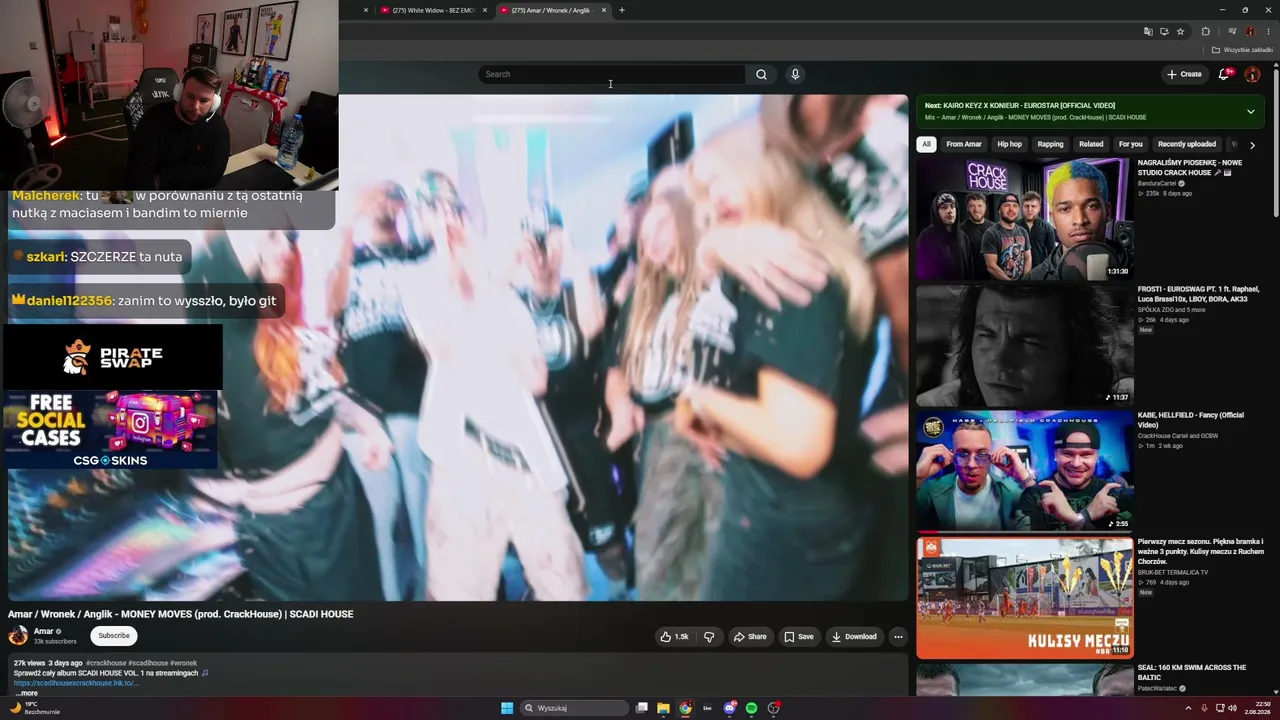Viewport: 1280px width, 720px height.
Task: Close the Amar / Wronek / Anglik tab
Action: 604,10
